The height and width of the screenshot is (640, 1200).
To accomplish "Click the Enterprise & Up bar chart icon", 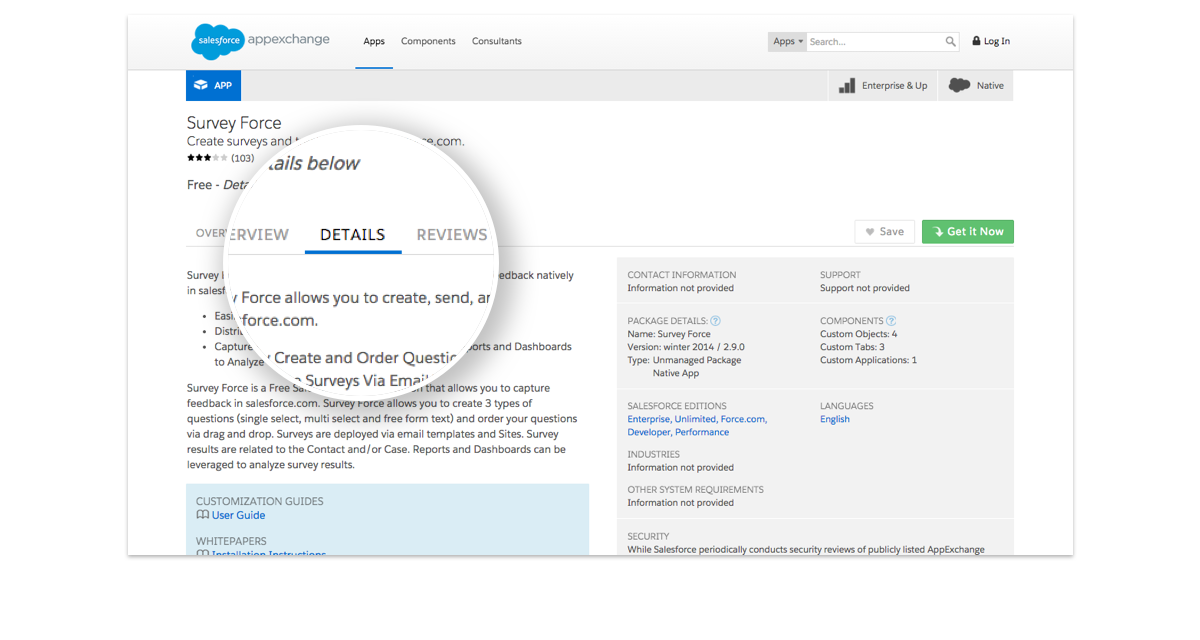I will (x=847, y=86).
